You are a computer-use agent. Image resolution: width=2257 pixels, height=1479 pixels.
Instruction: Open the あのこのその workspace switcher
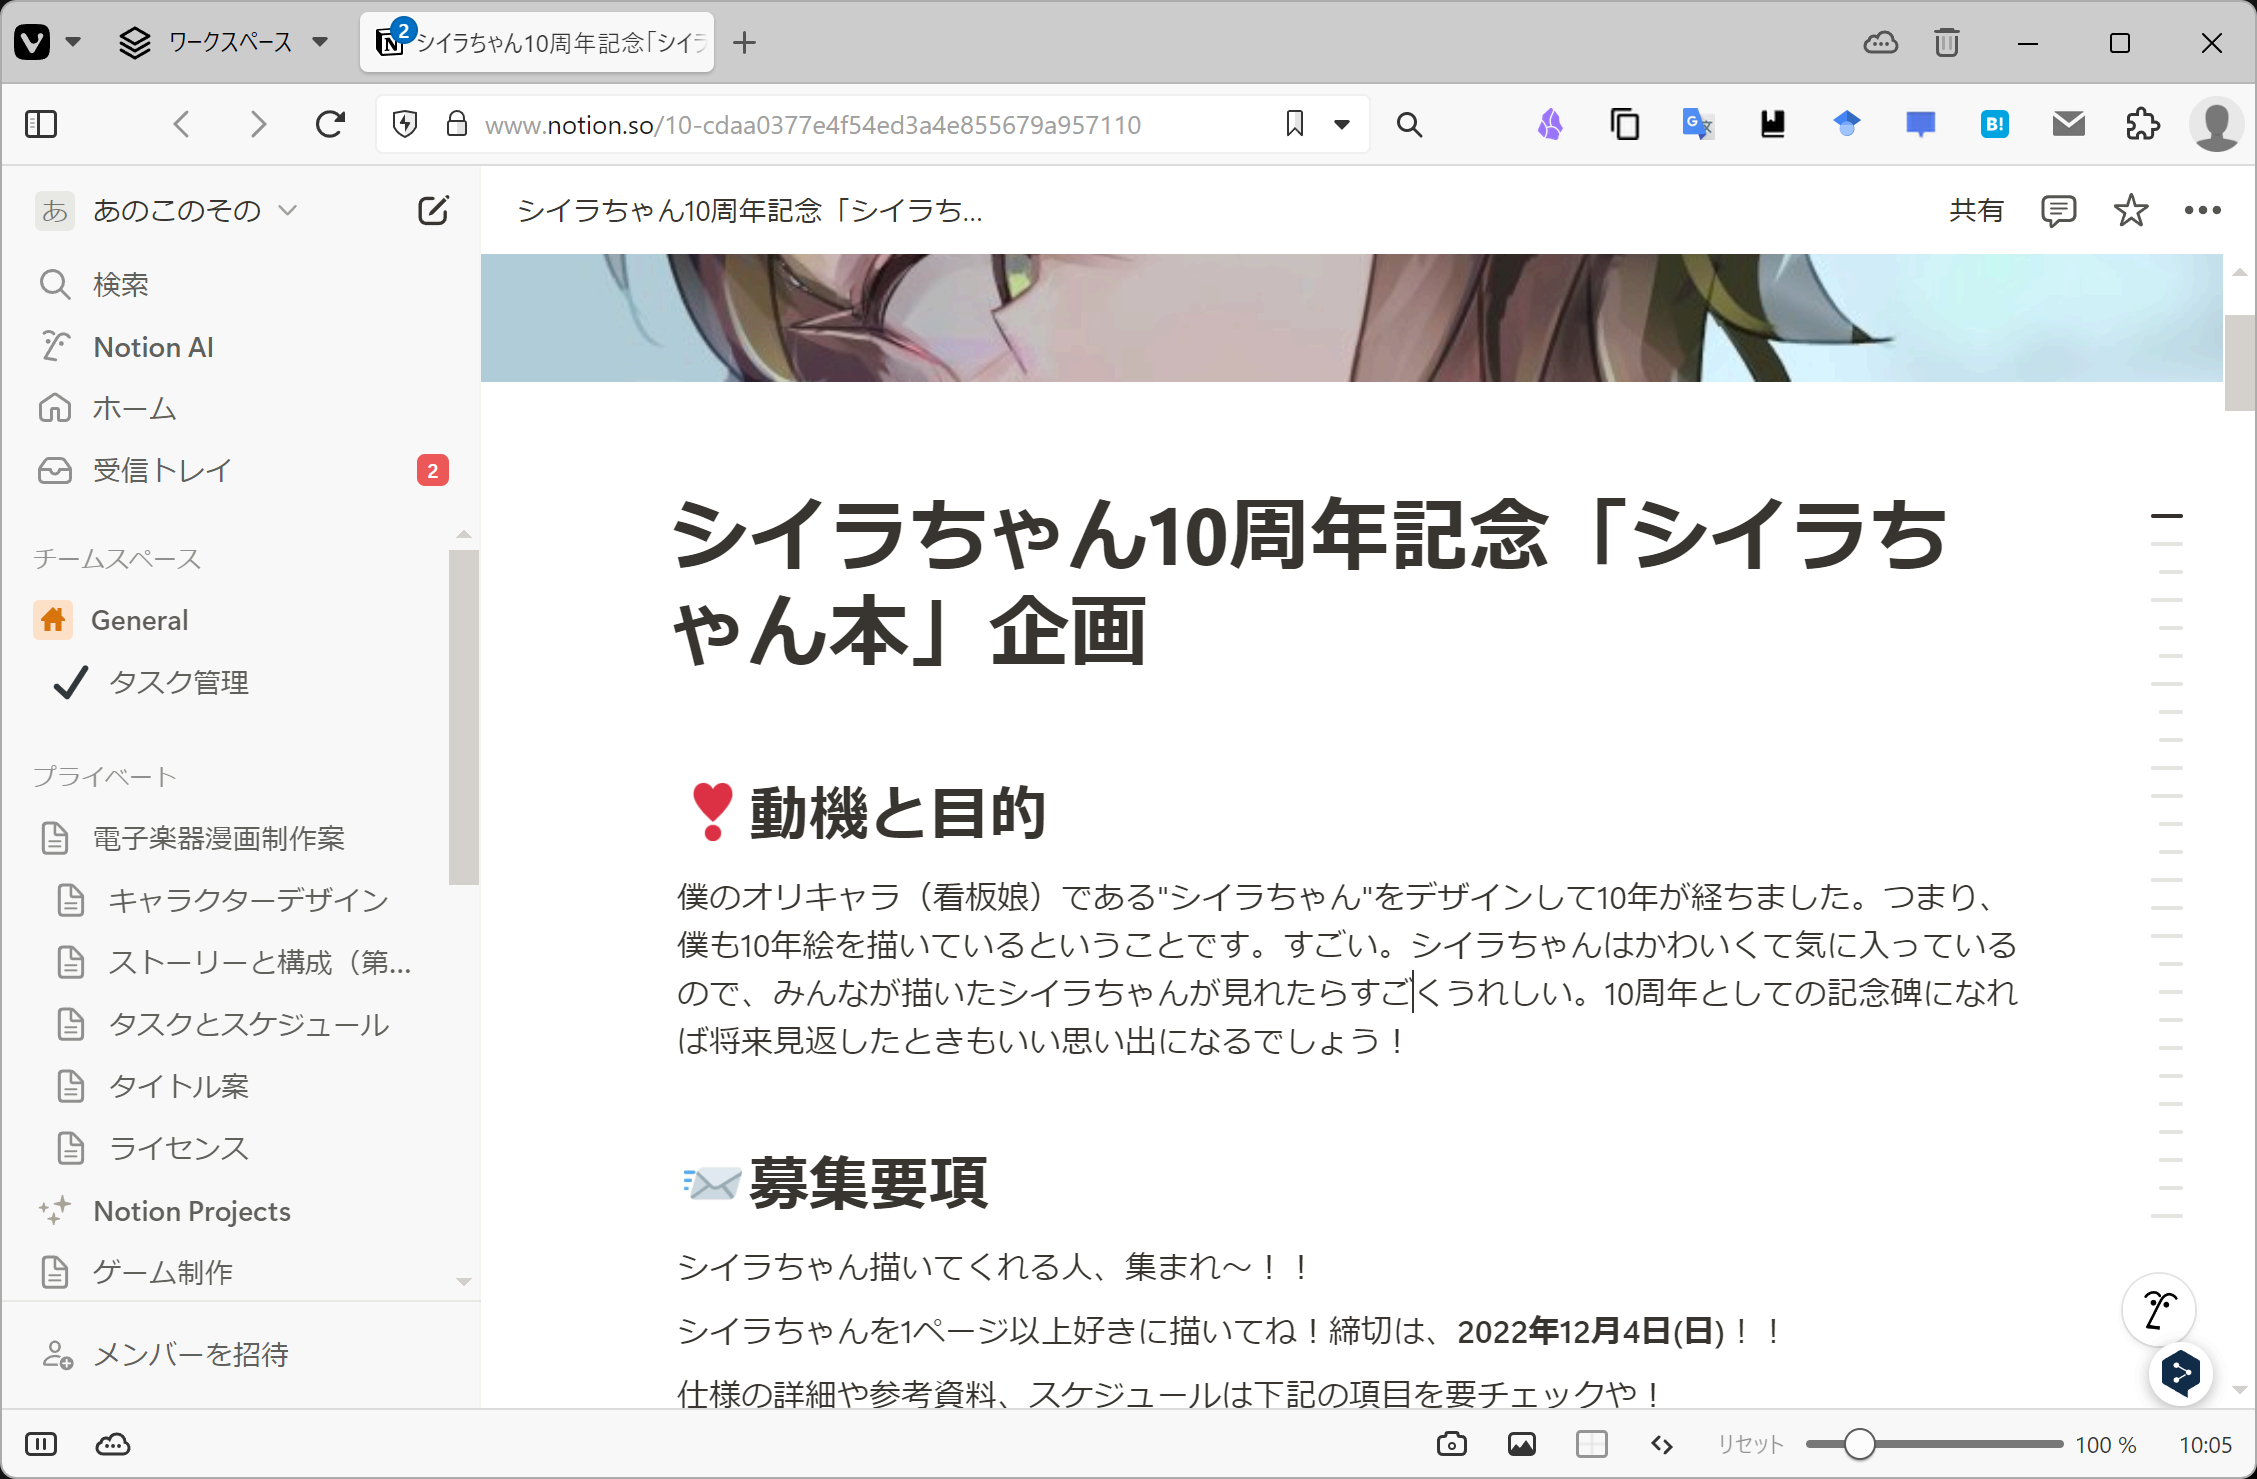[x=167, y=210]
